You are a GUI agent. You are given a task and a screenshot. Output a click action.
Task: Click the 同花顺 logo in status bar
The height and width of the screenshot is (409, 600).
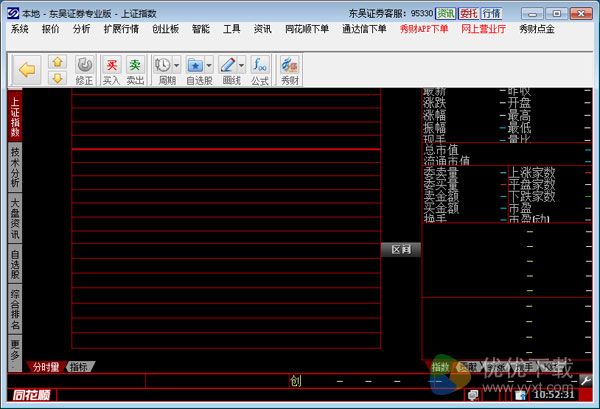point(31,395)
